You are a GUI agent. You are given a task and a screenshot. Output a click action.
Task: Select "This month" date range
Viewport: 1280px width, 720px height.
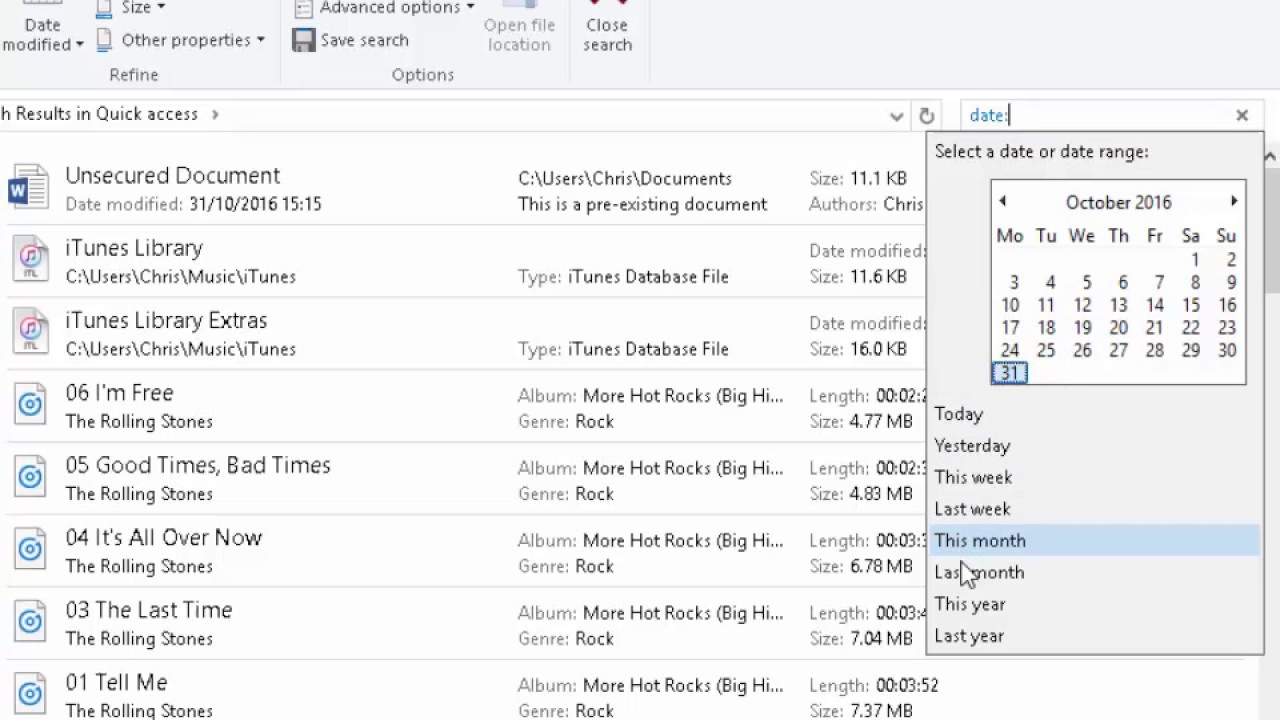click(980, 541)
